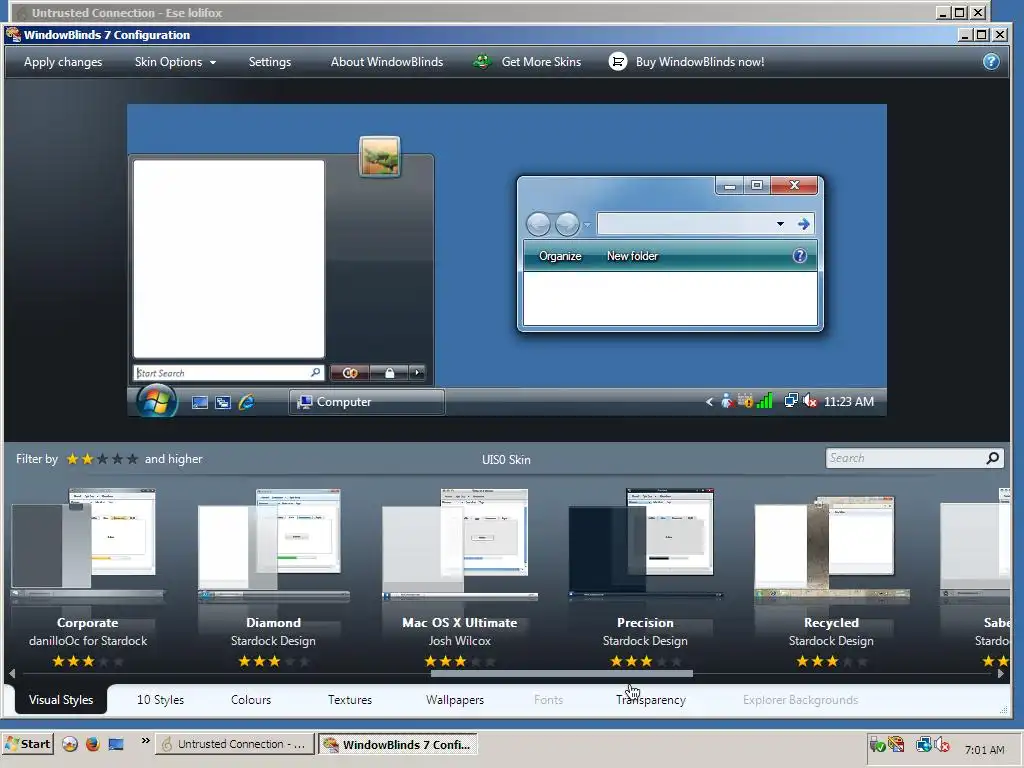
Task: Switch to the Wallpapers tab
Action: 455,699
